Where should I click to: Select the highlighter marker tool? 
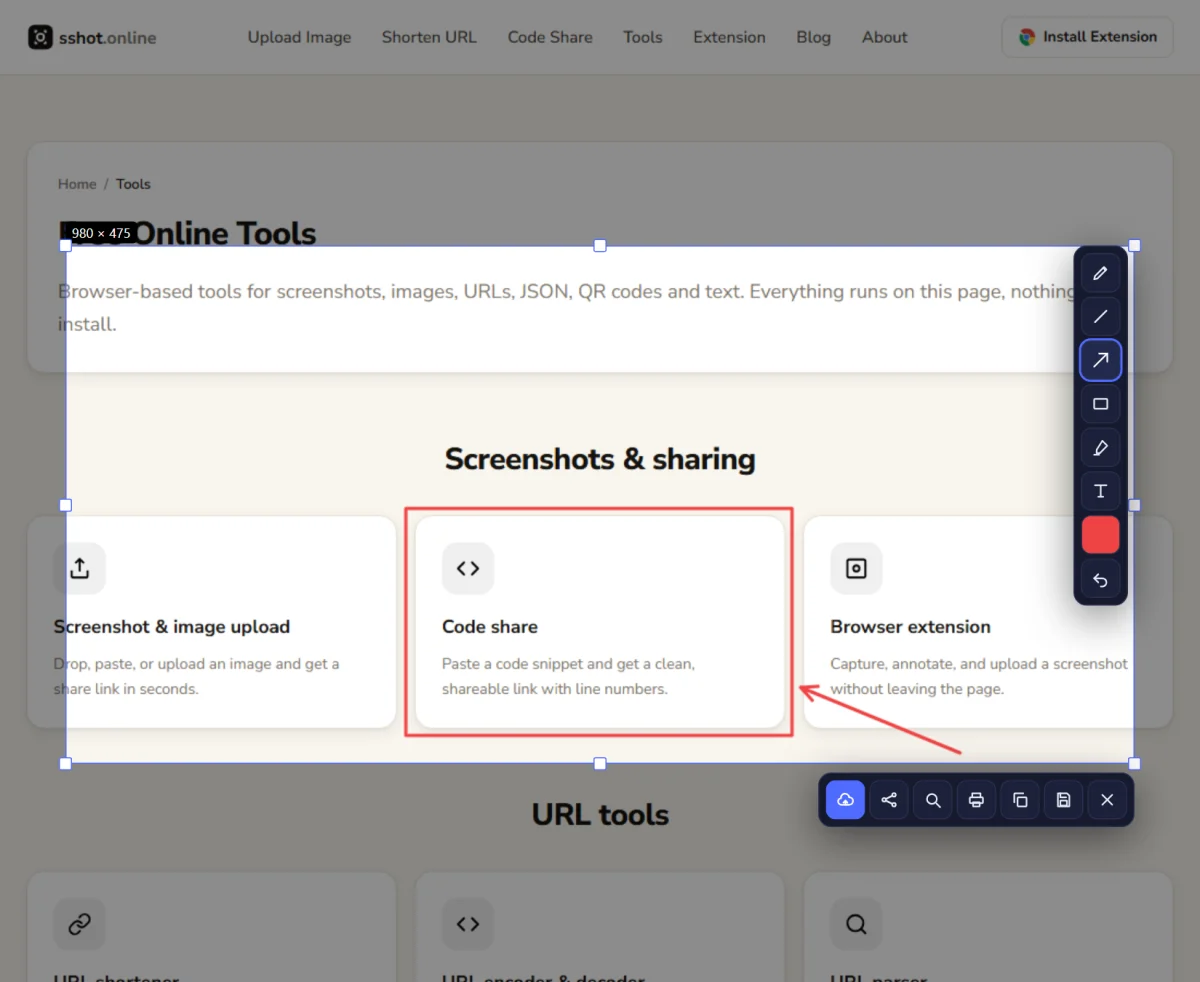(x=1100, y=448)
